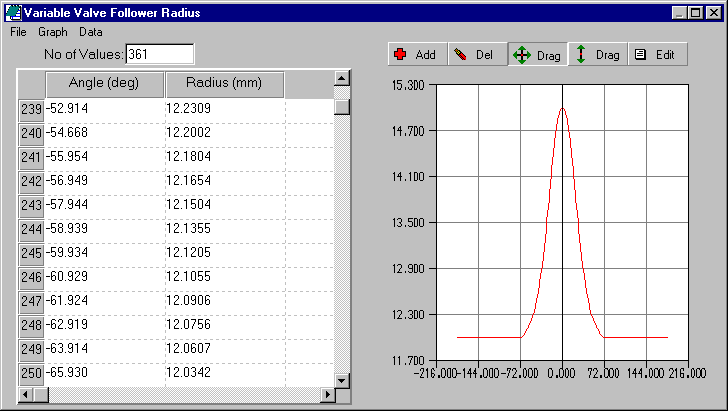Screen dimensions: 728x411
Task: Click the table scroll down arrow
Action: click(x=342, y=381)
